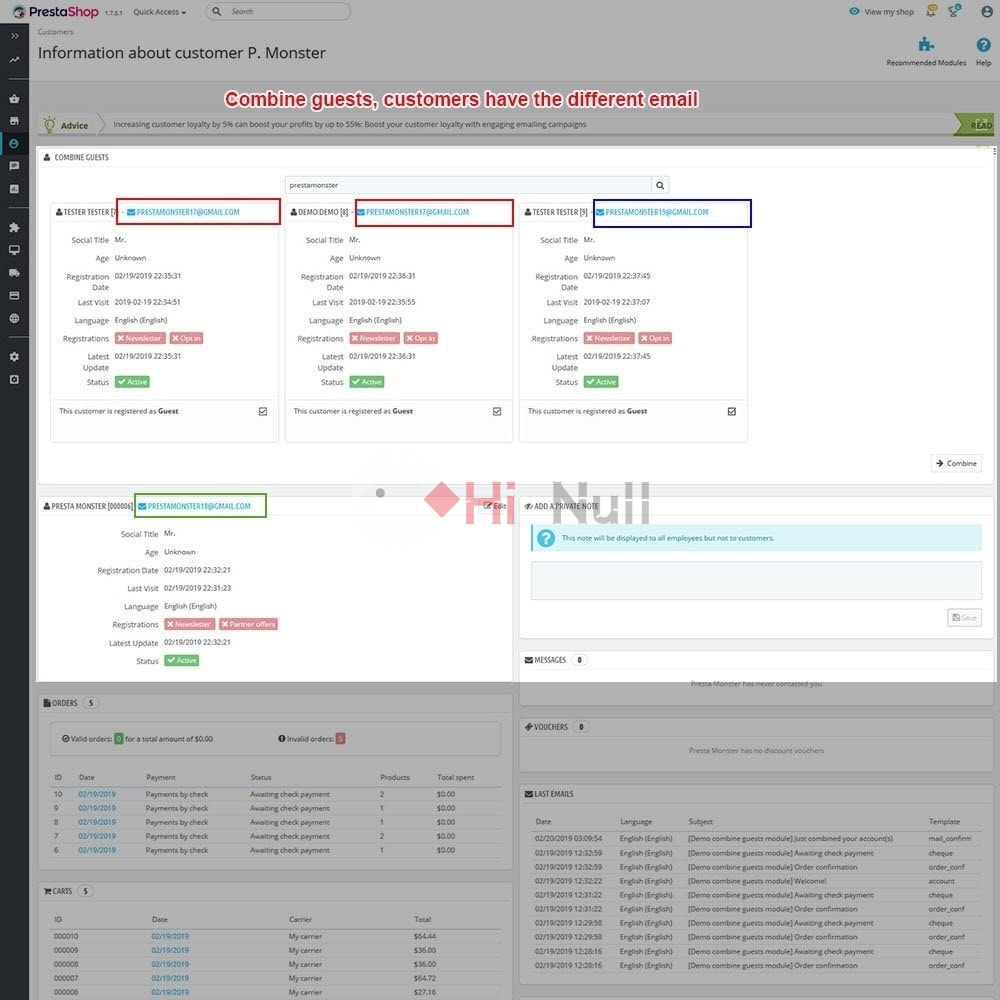Image resolution: width=1000 pixels, height=1000 pixels.
Task: Open the notifications bell
Action: click(x=931, y=11)
